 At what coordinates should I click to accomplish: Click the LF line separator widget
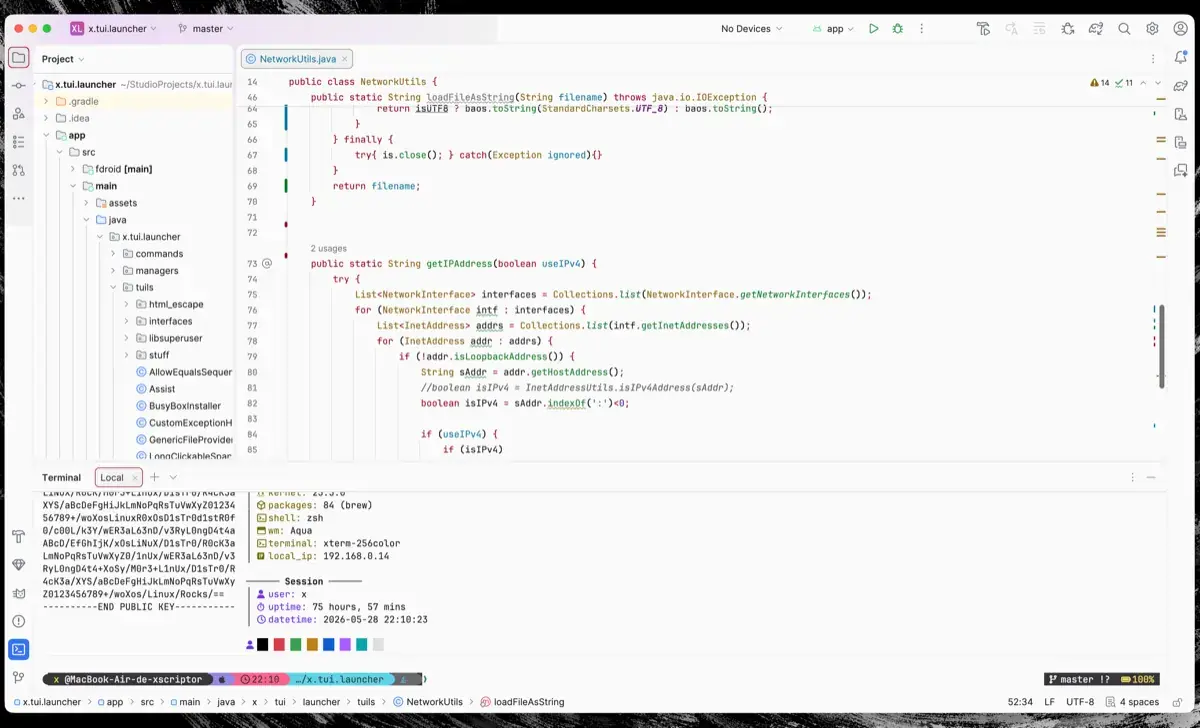click(x=1050, y=702)
